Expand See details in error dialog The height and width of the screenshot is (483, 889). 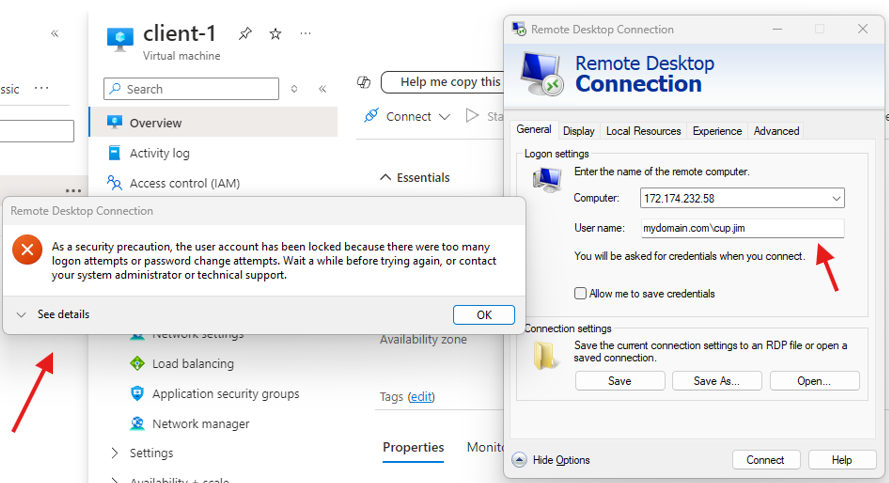coord(53,314)
